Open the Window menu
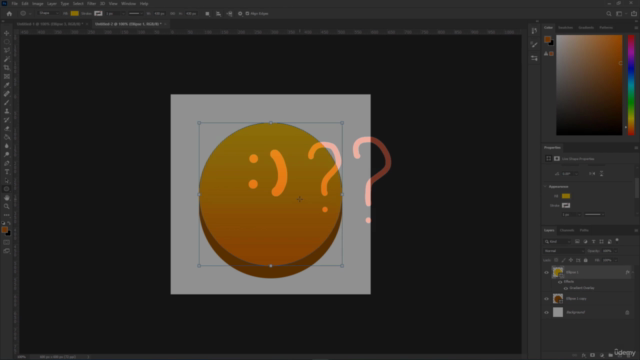This screenshot has height=360, width=640. pos(128,4)
